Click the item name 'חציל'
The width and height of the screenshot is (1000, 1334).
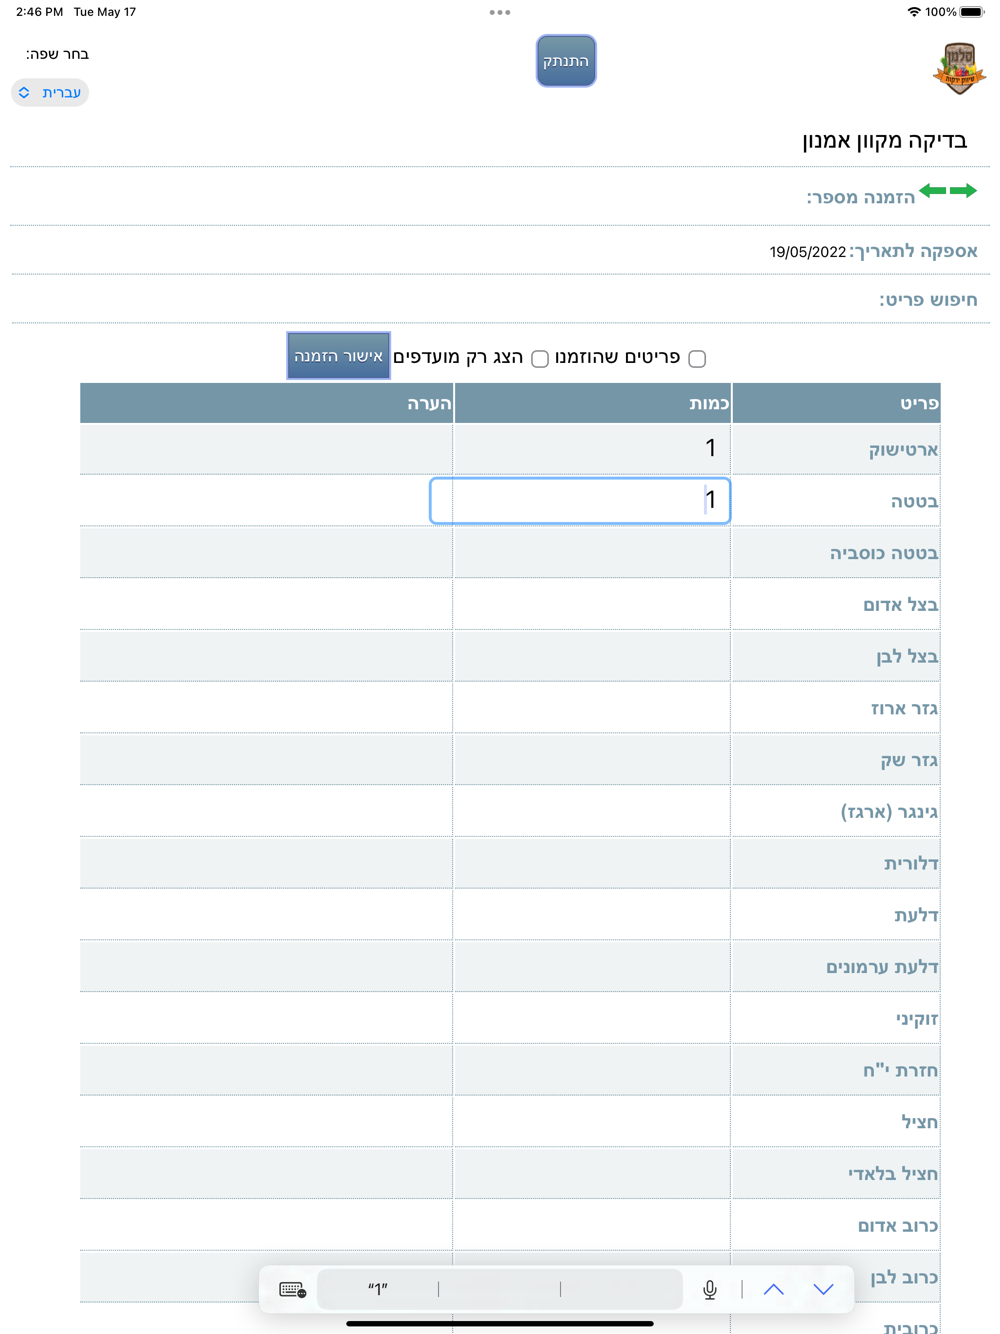click(x=920, y=1122)
